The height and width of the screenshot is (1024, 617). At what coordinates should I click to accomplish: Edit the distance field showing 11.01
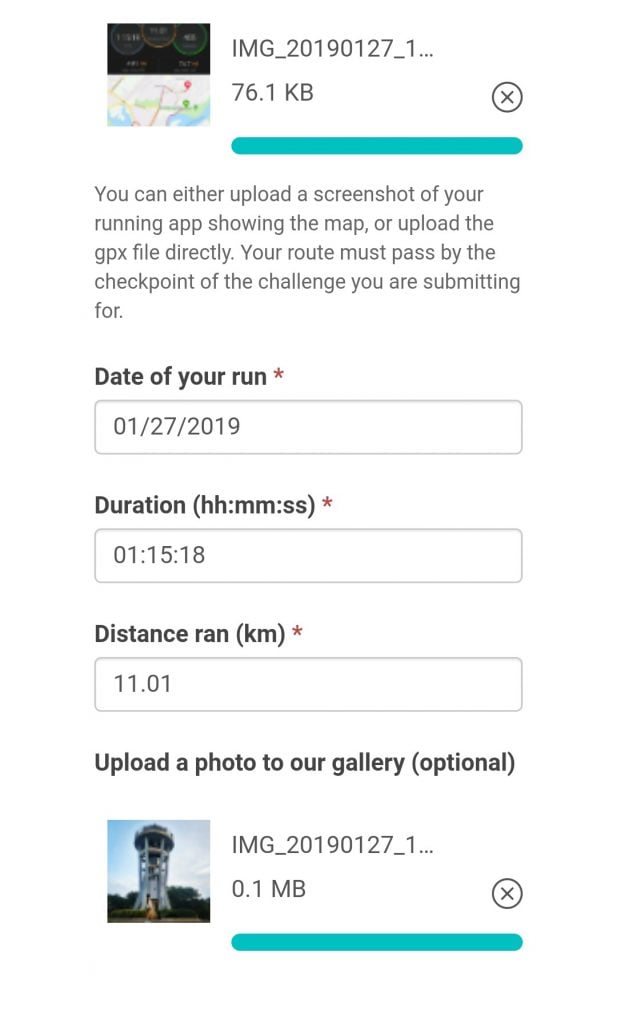click(x=308, y=684)
